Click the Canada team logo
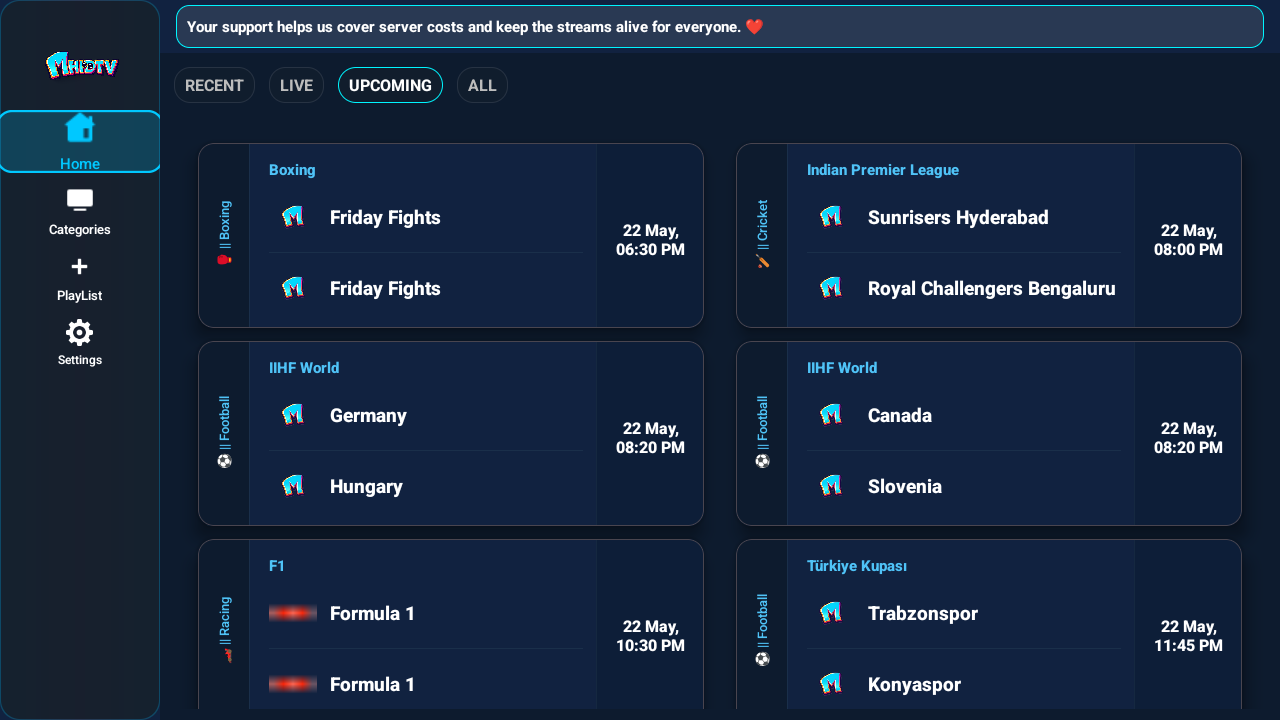Image resolution: width=1280 pixels, height=720 pixels. [x=831, y=415]
